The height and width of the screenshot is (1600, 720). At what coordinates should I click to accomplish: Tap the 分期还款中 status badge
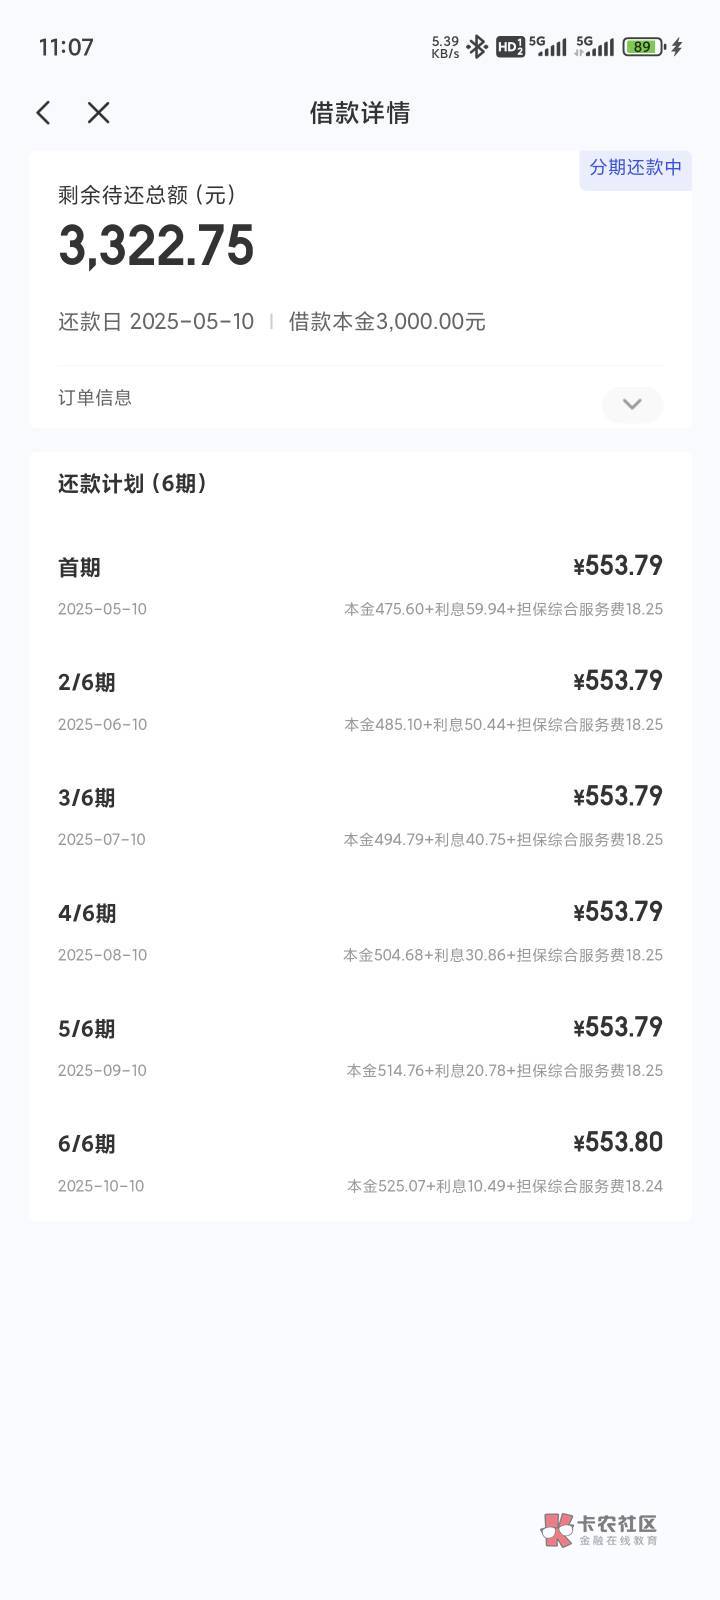coord(635,168)
